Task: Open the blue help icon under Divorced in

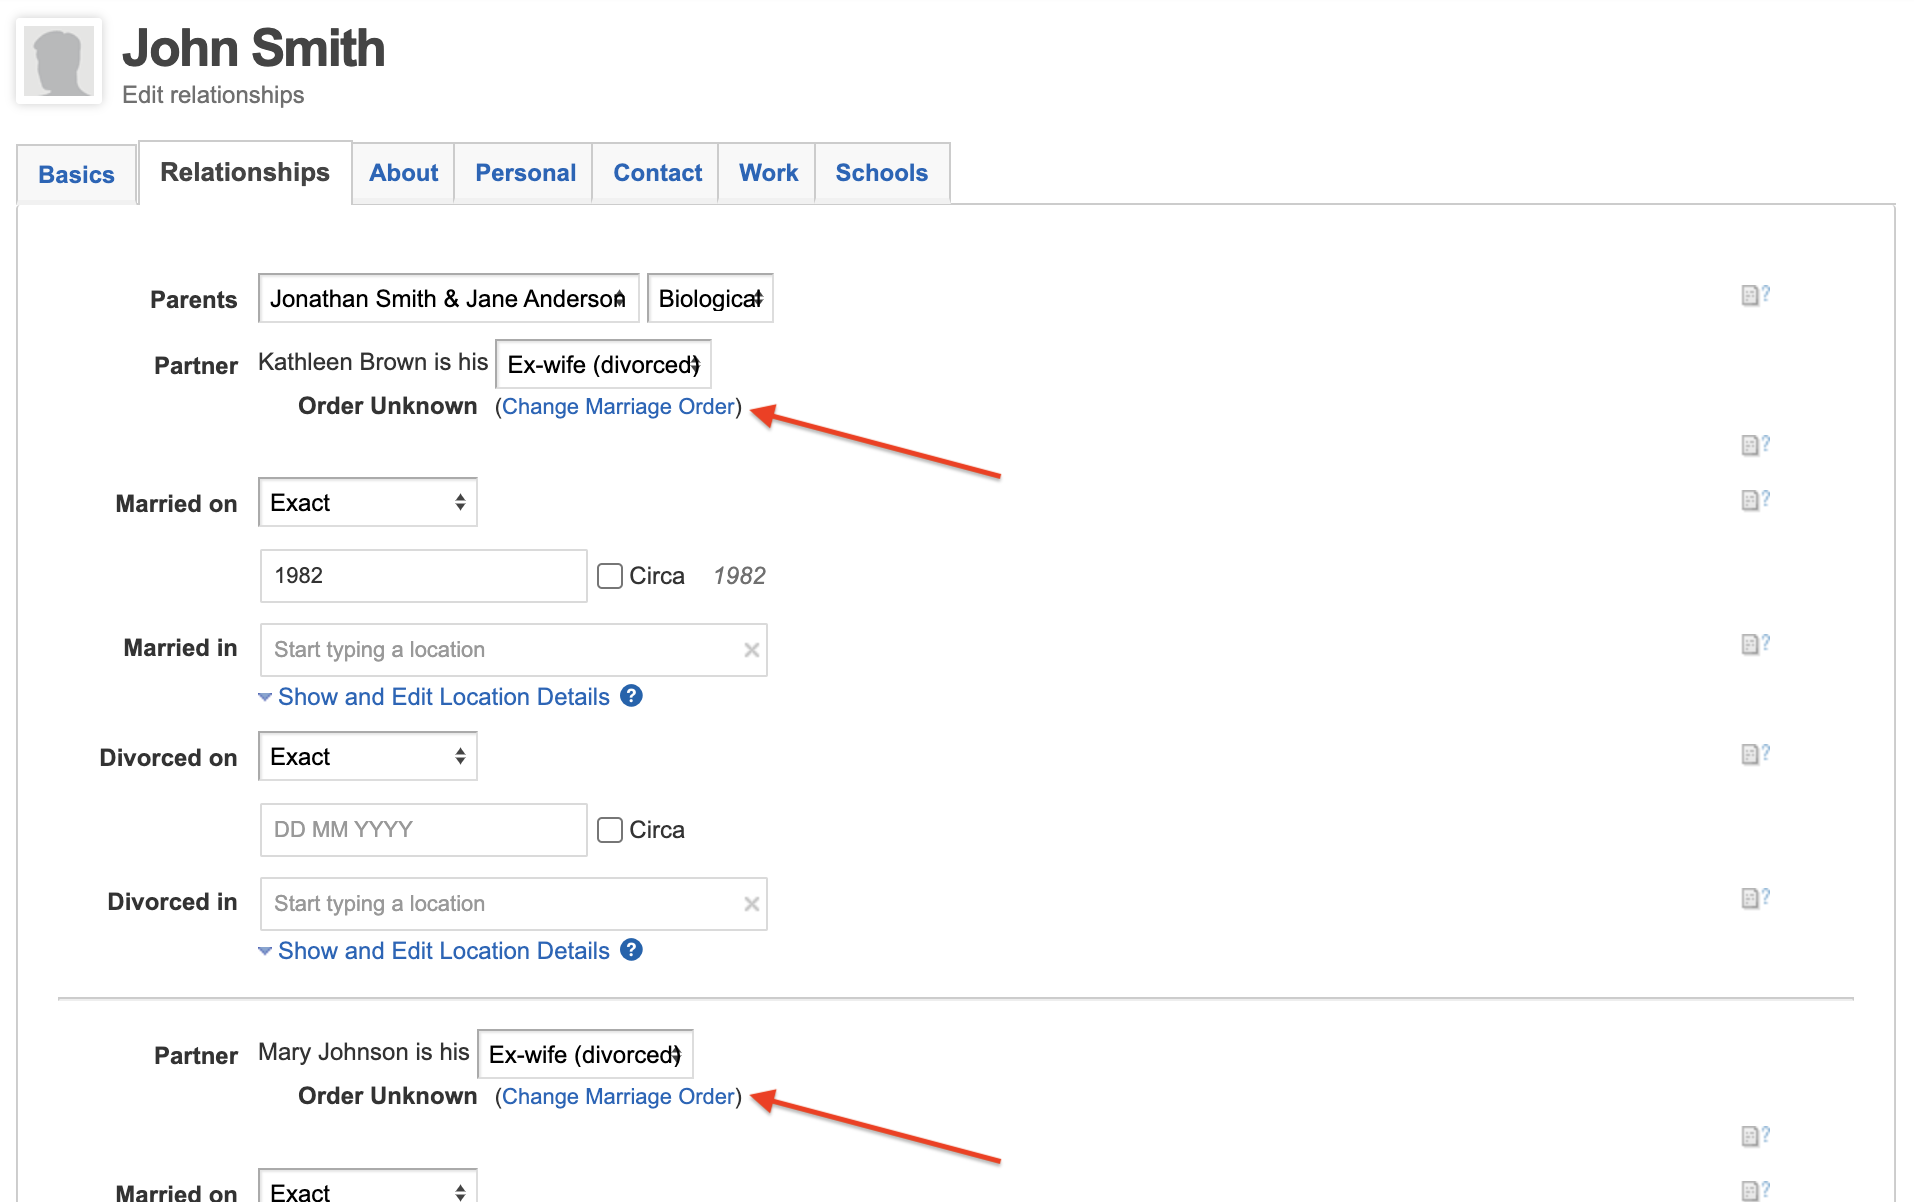Action: (631, 950)
